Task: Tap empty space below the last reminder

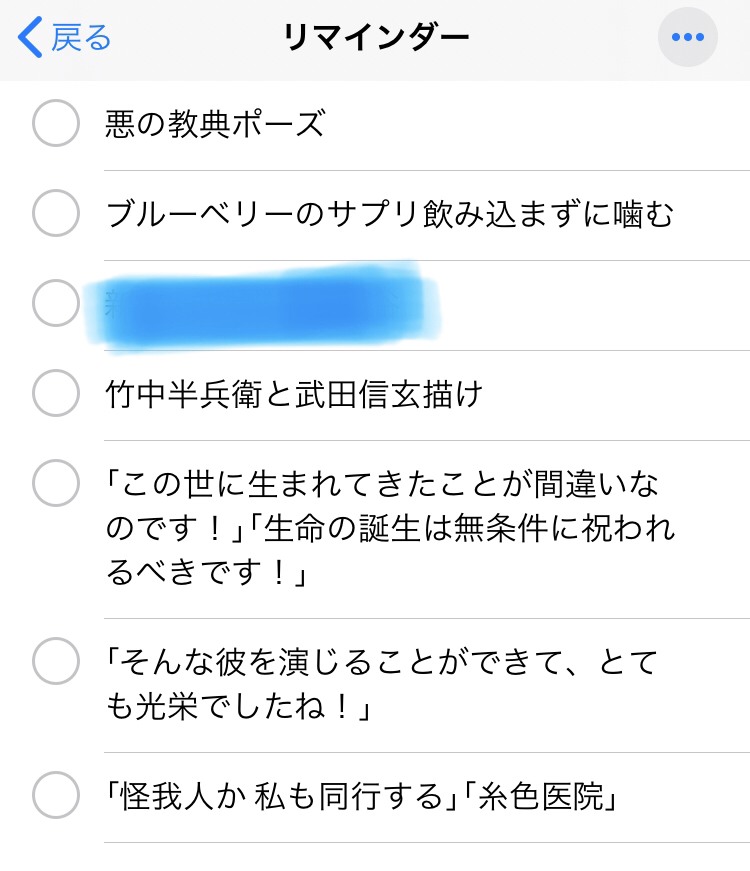Action: (400, 857)
